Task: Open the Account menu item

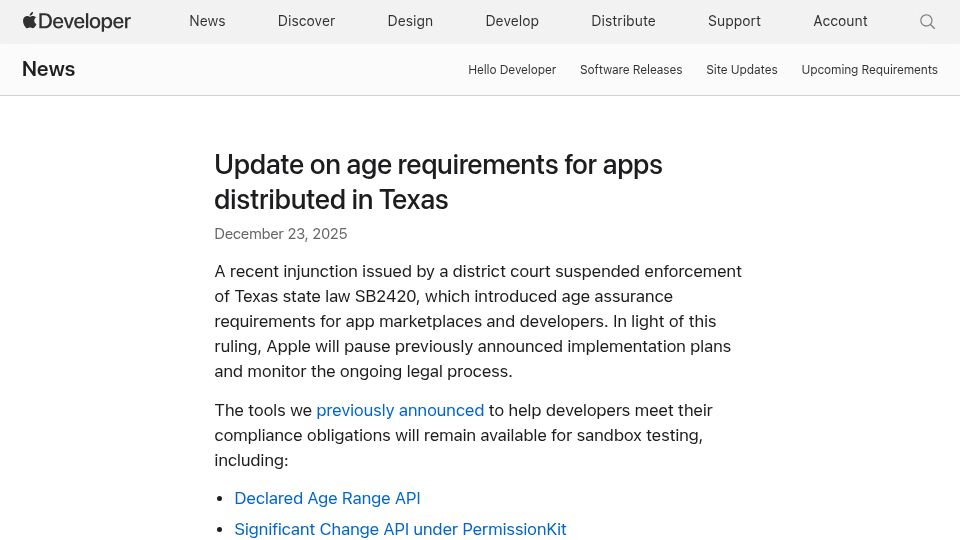Action: [840, 21]
